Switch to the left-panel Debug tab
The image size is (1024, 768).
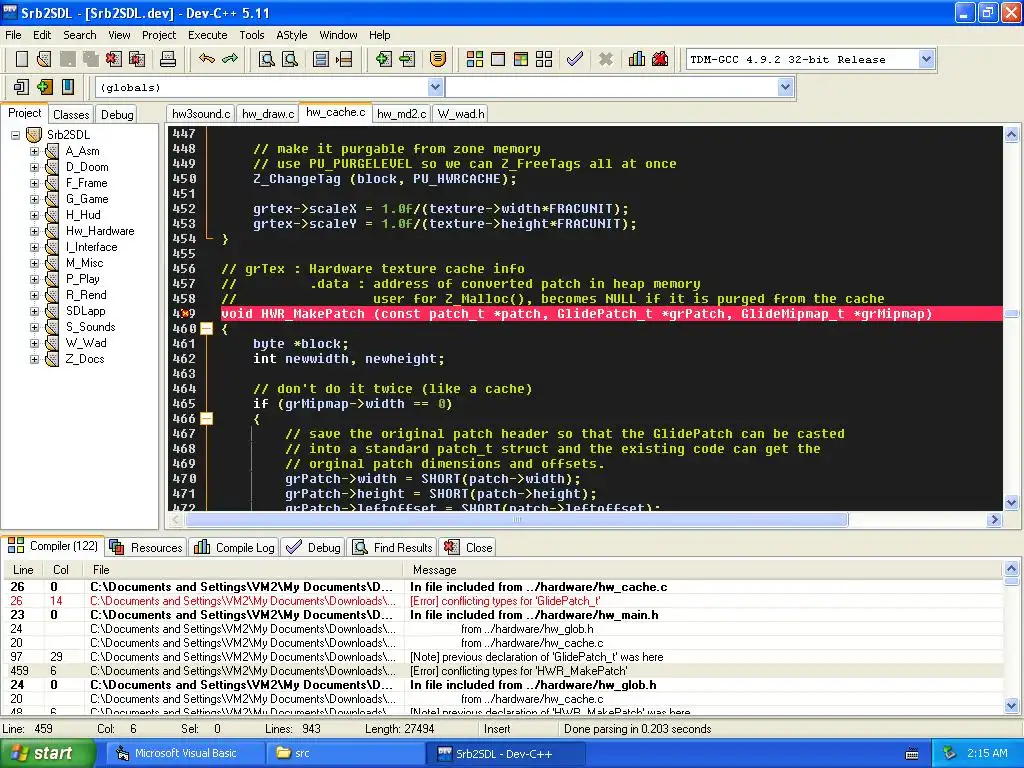coord(117,114)
